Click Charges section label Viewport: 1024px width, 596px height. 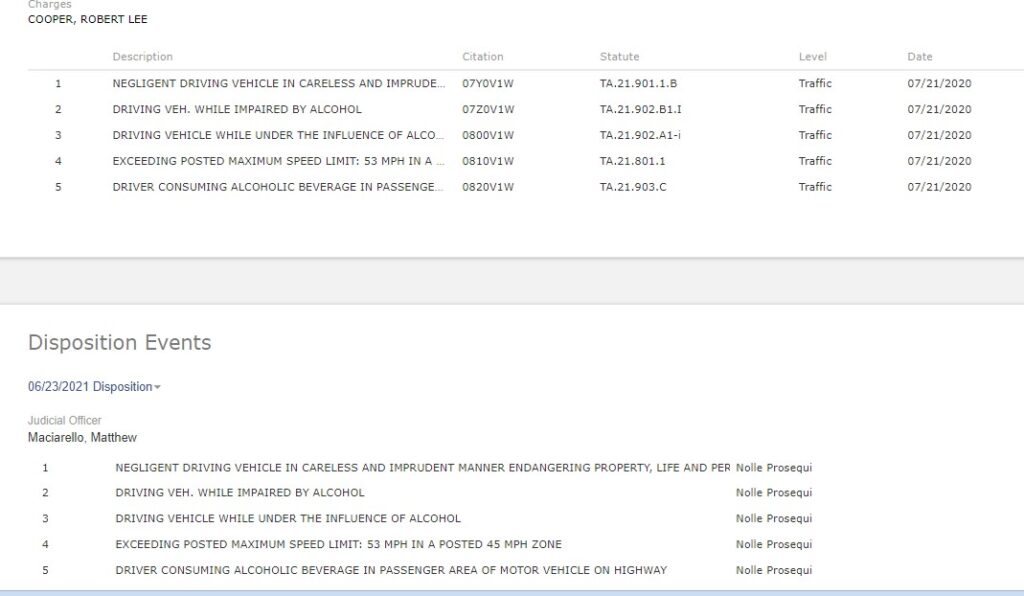tap(50, 5)
